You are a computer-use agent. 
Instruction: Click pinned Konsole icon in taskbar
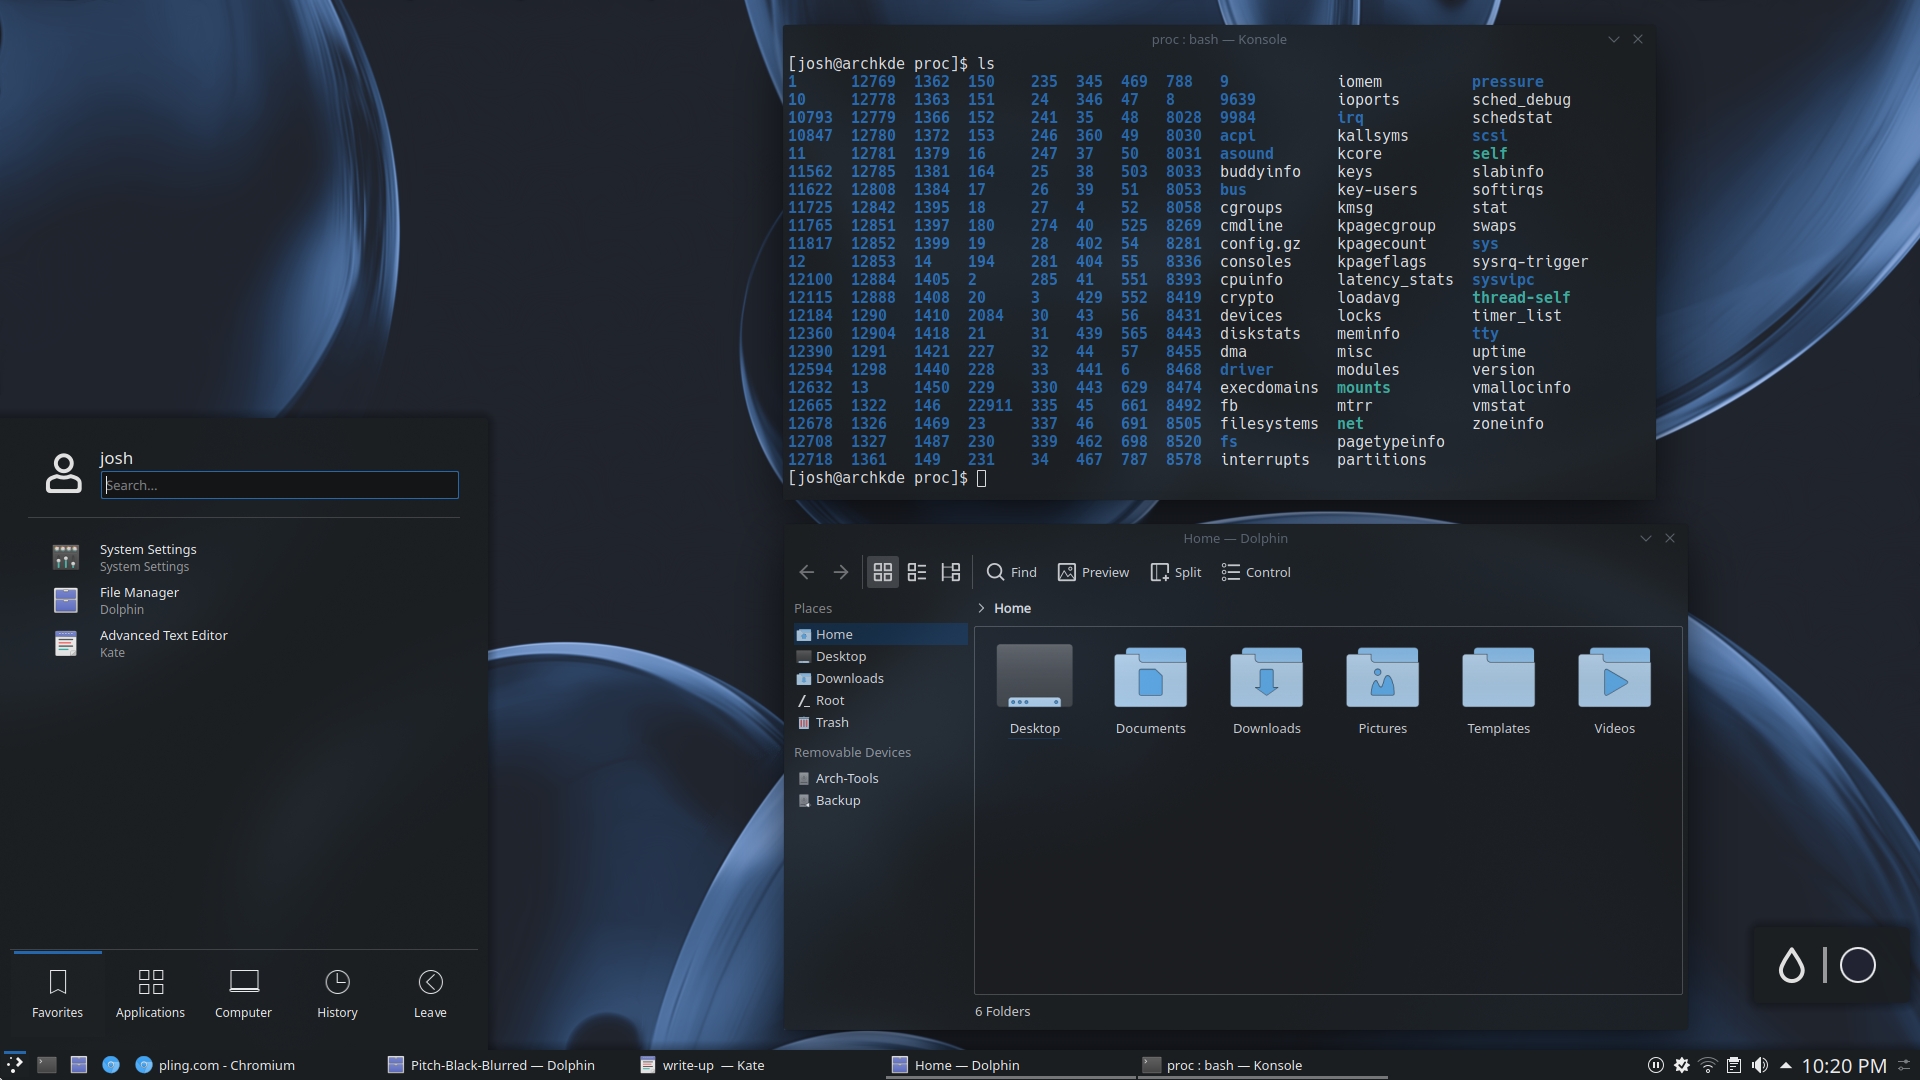click(x=47, y=1065)
